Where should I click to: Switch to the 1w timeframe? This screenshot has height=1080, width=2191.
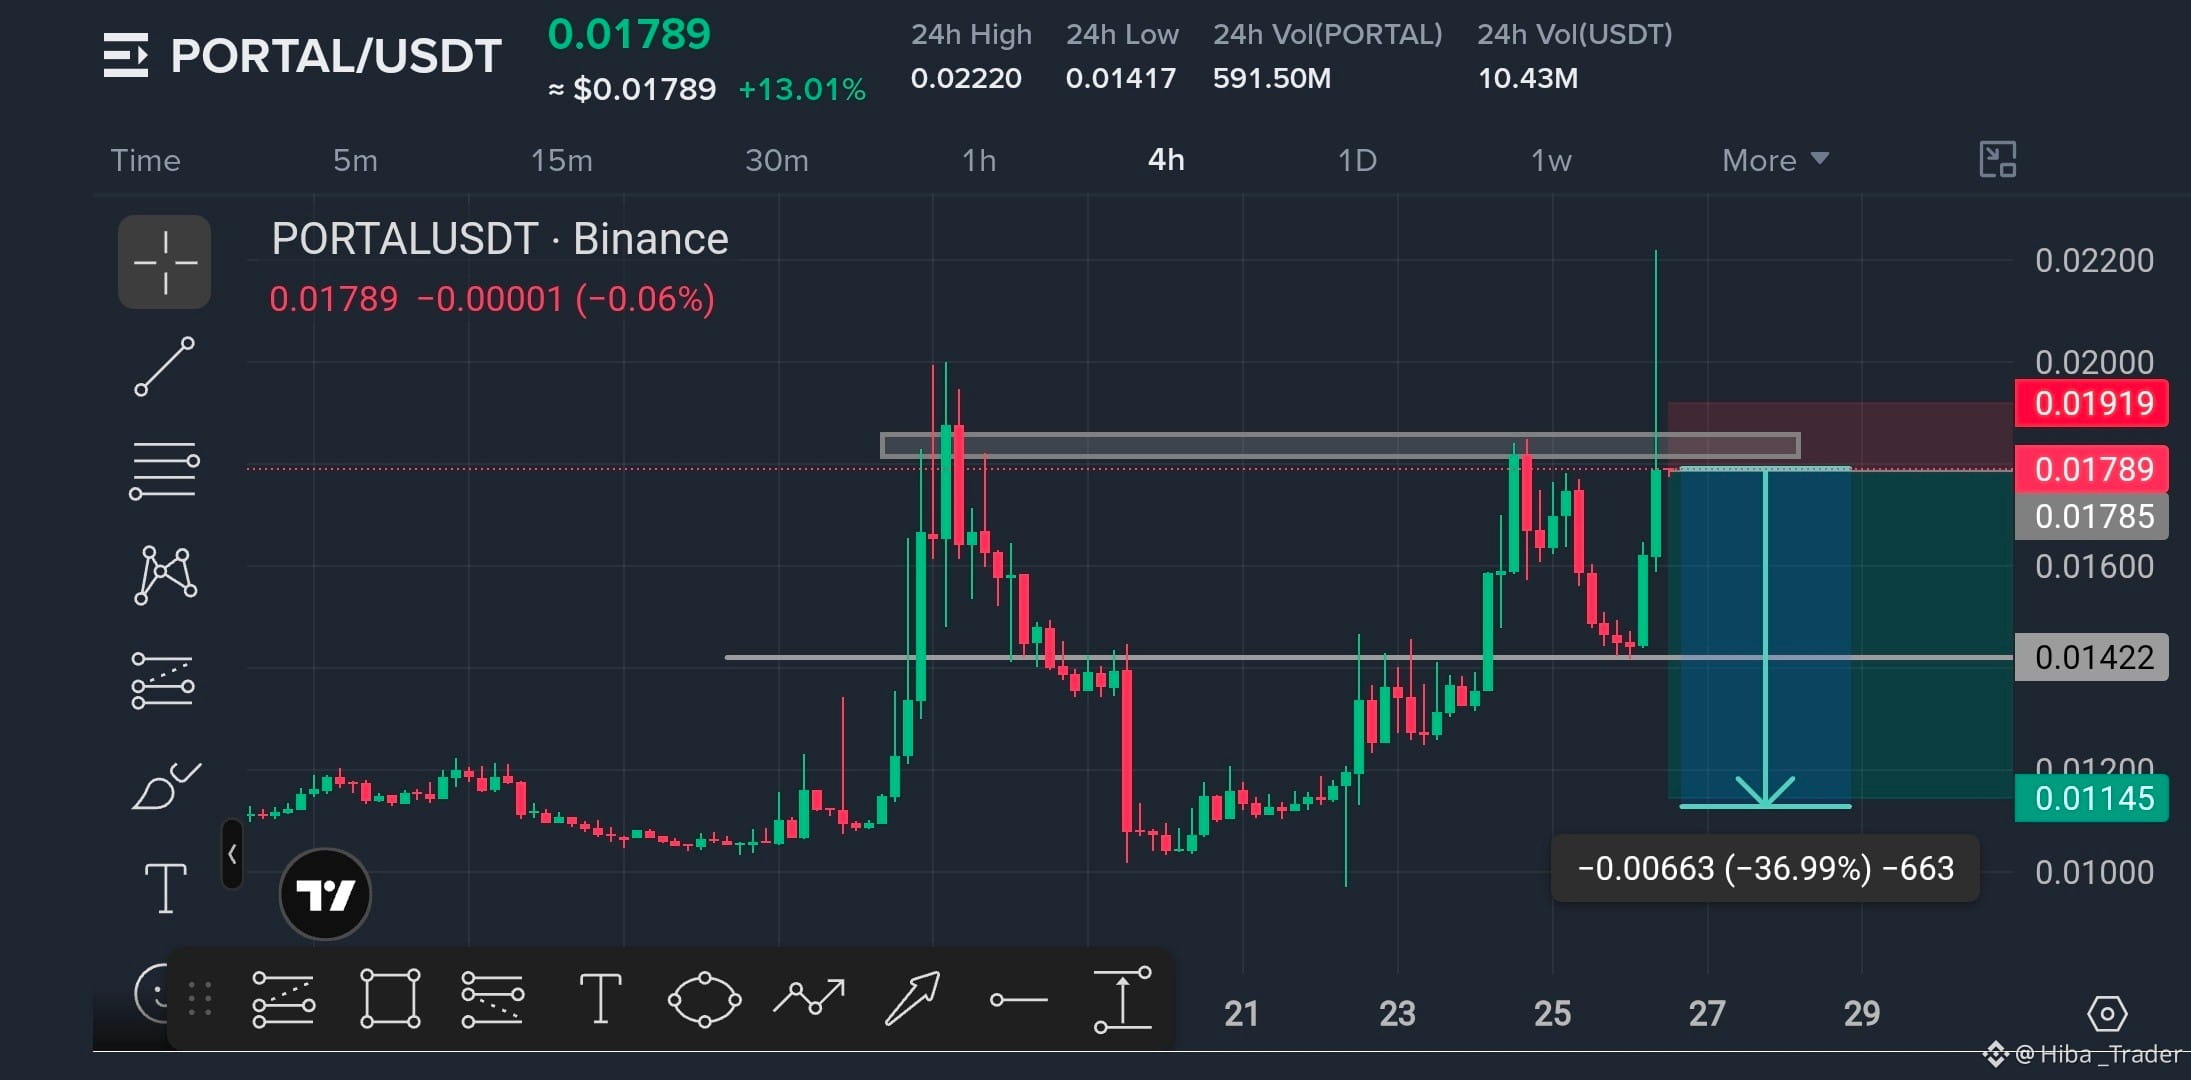[1551, 160]
